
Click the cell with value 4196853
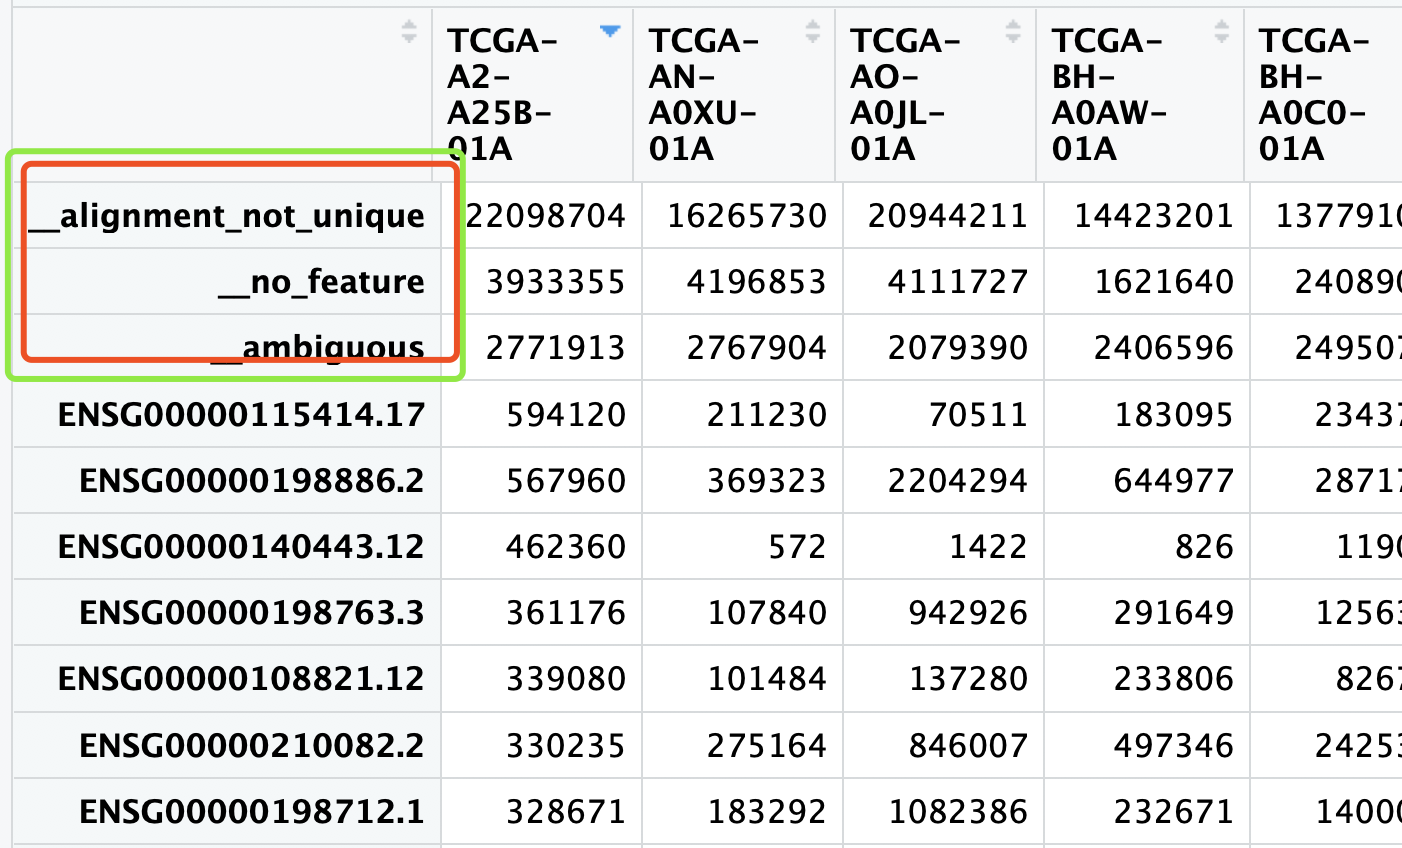742,282
